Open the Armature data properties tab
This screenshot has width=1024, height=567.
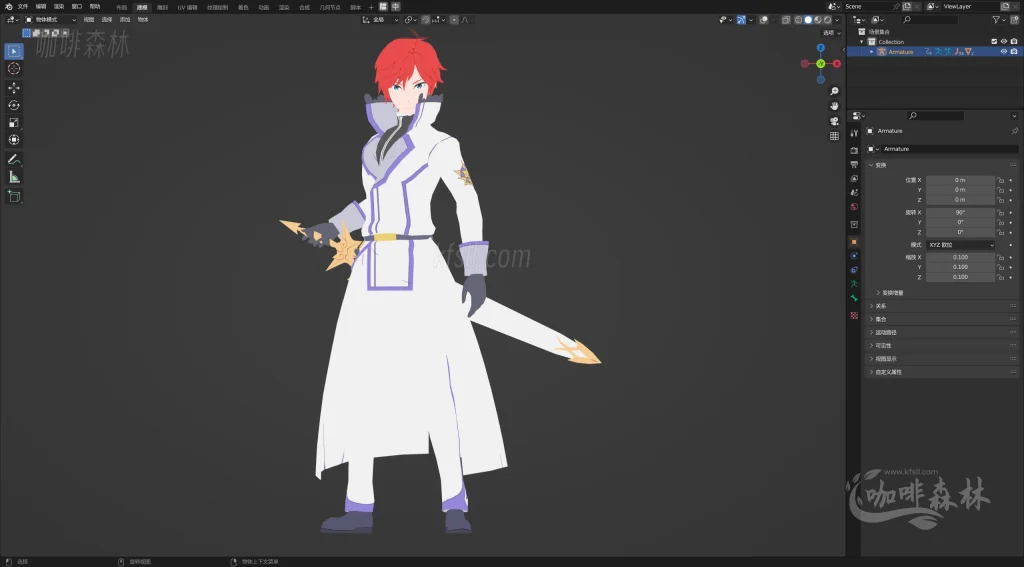point(854,284)
